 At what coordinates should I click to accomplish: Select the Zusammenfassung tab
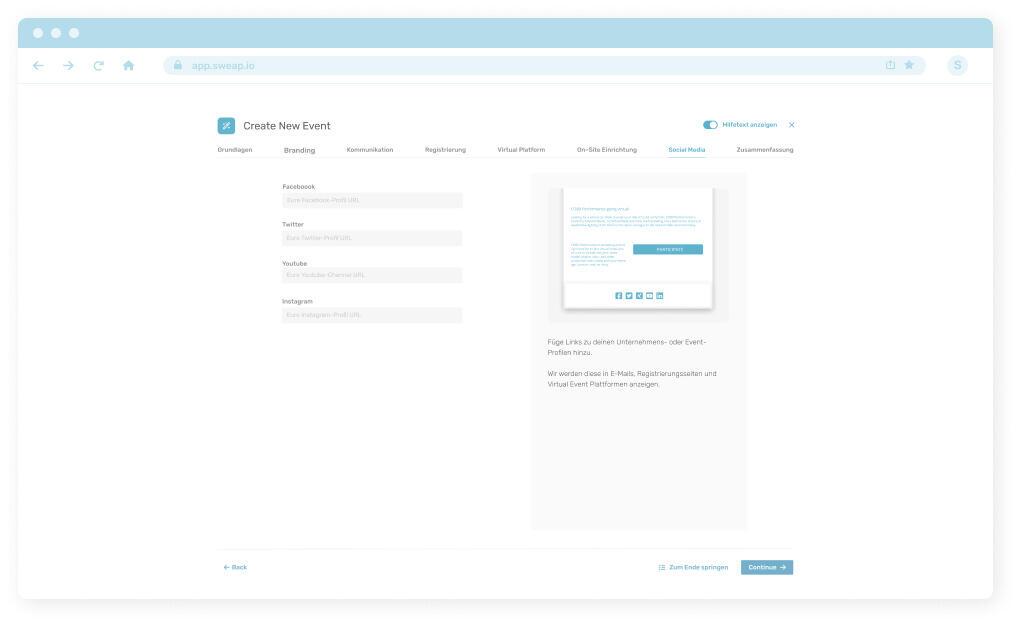click(764, 150)
